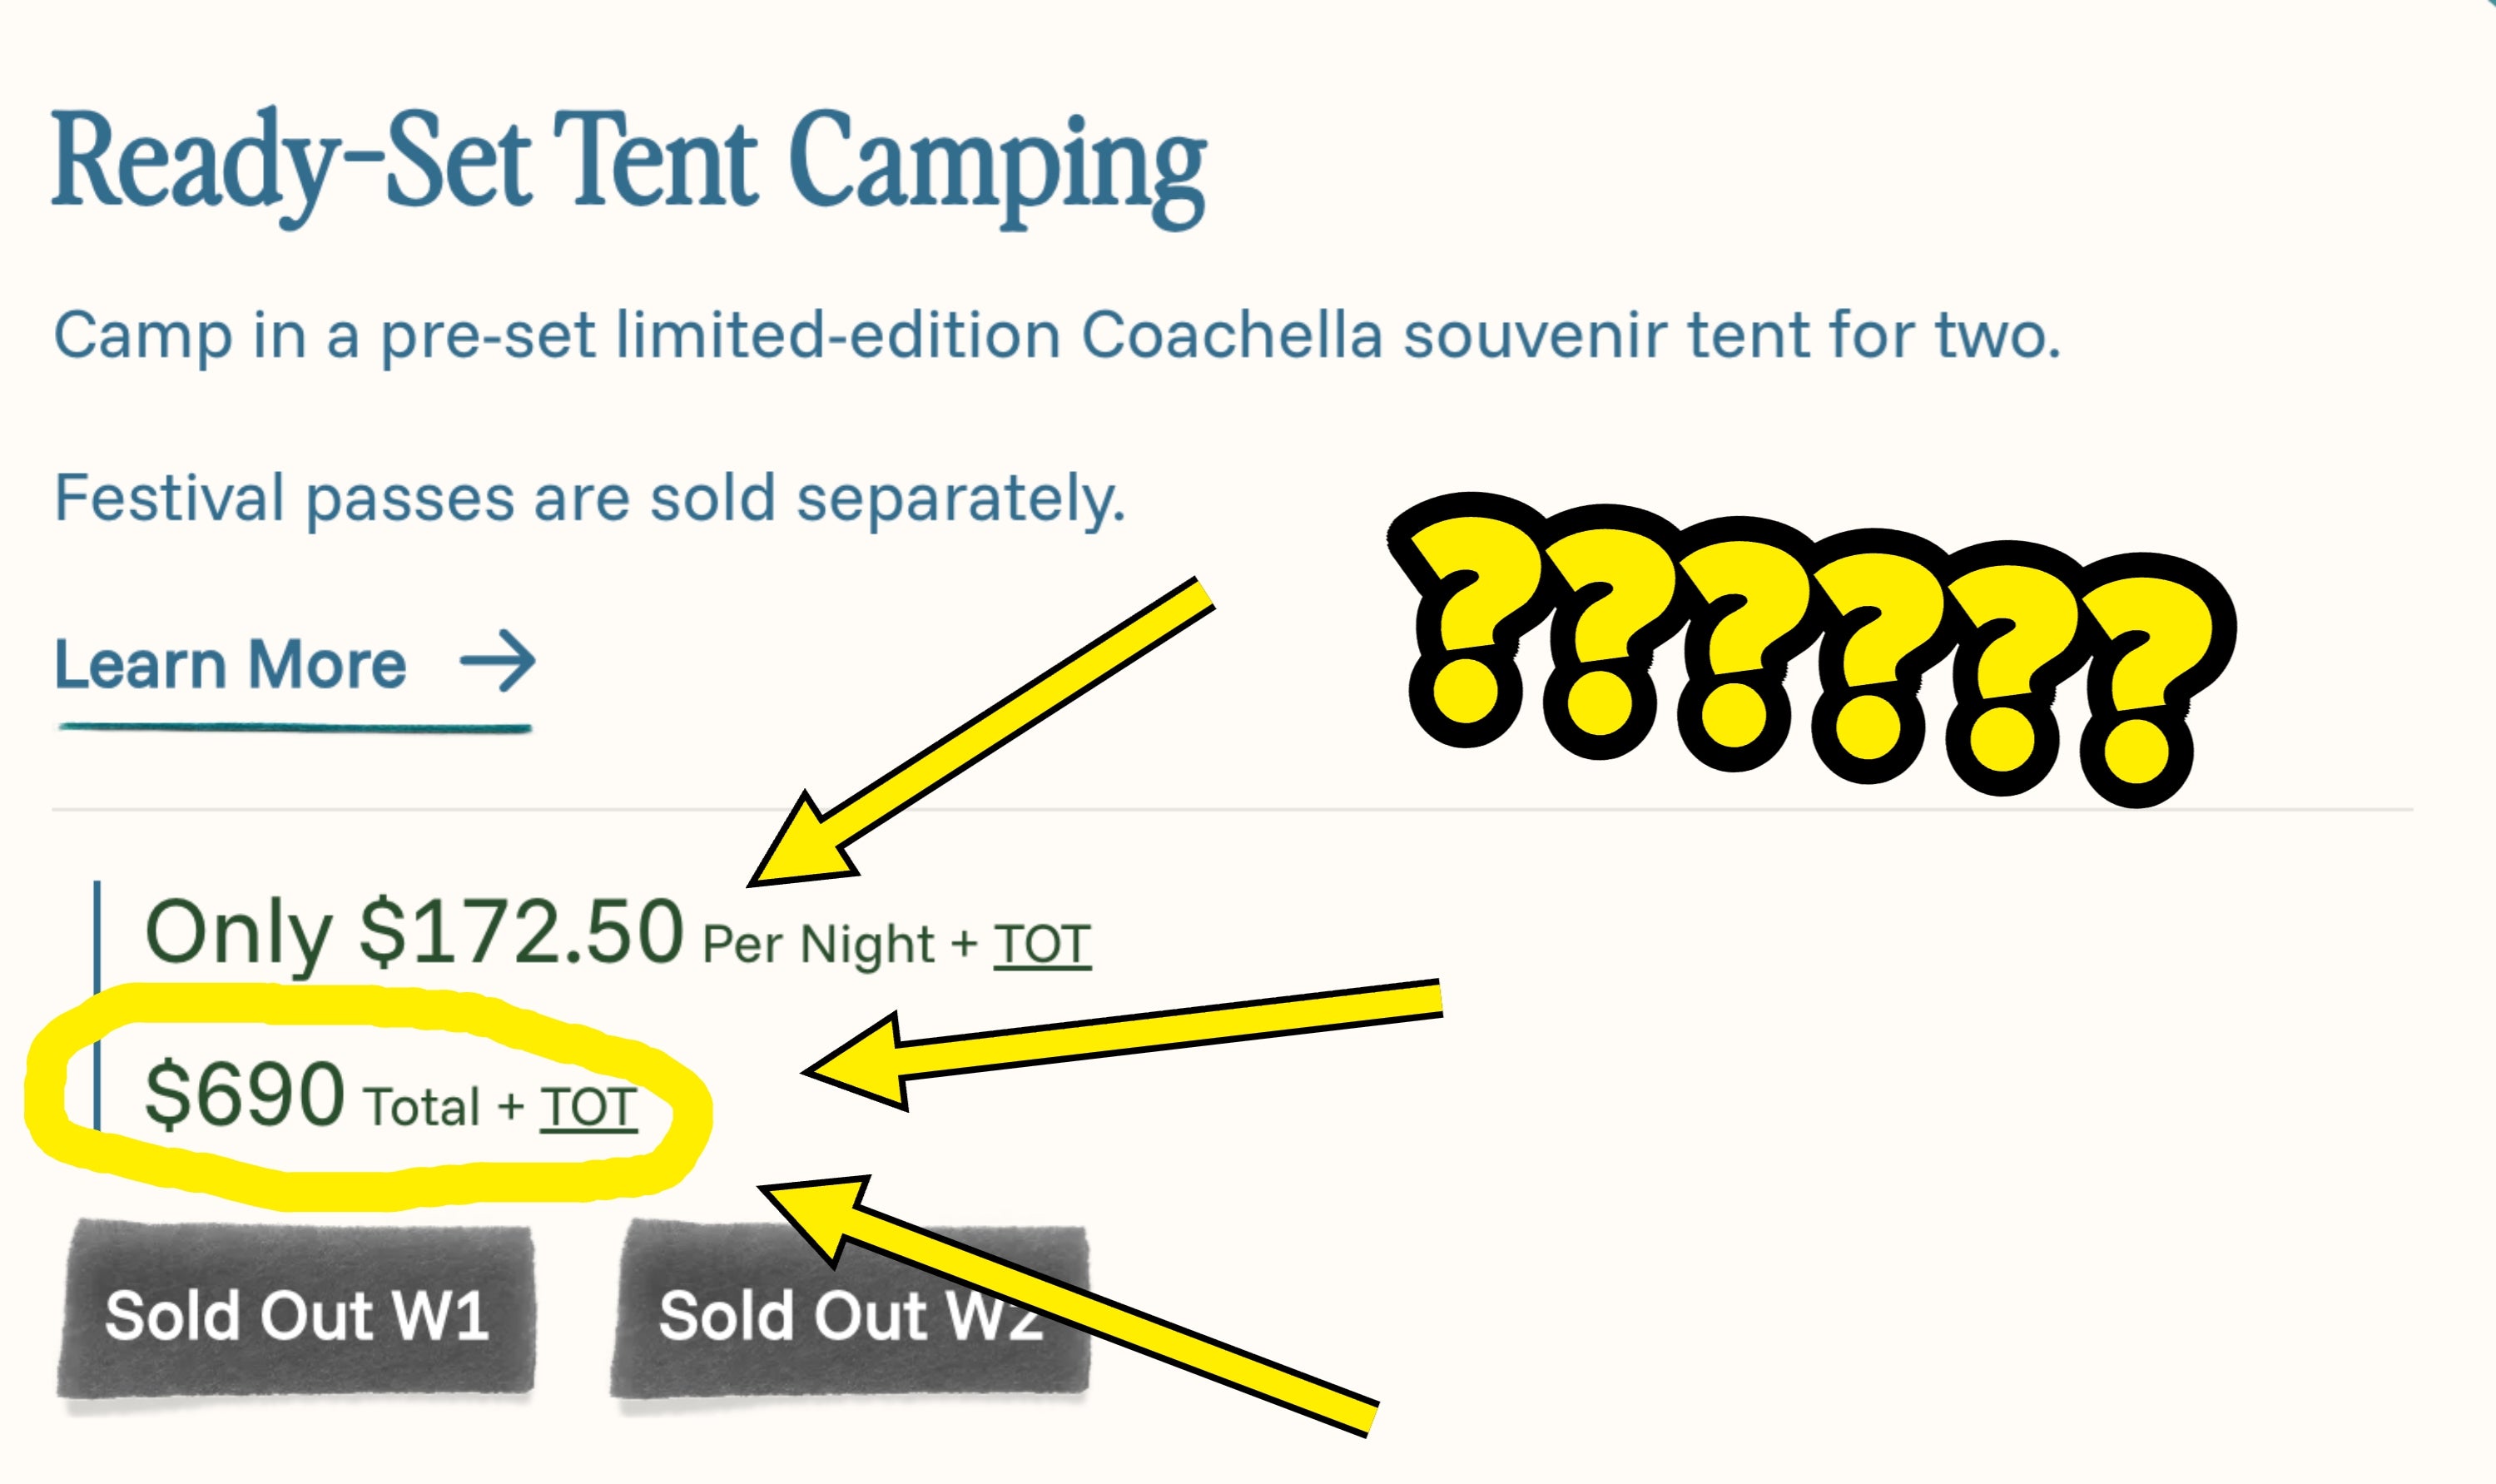Select the $690 total price
2496x1484 pixels.
tap(245, 1094)
